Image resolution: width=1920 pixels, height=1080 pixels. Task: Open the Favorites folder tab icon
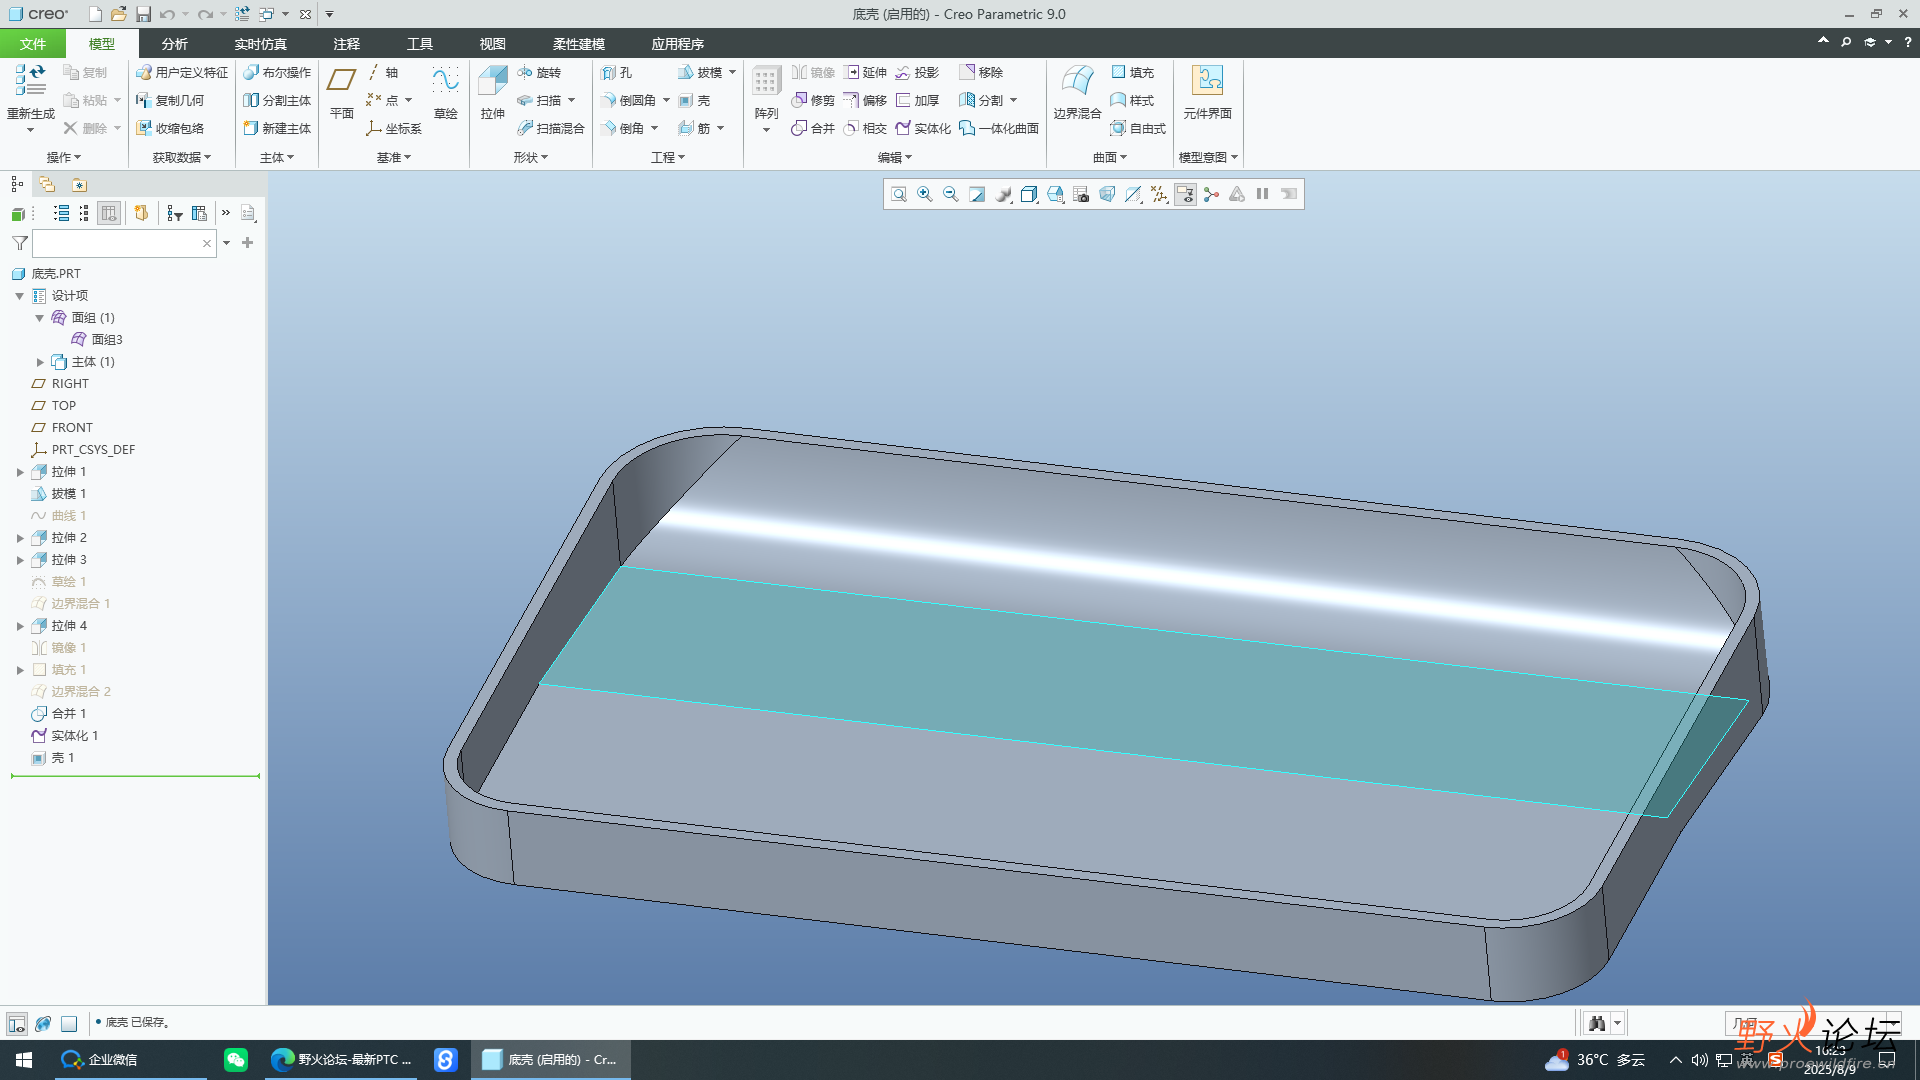point(79,184)
